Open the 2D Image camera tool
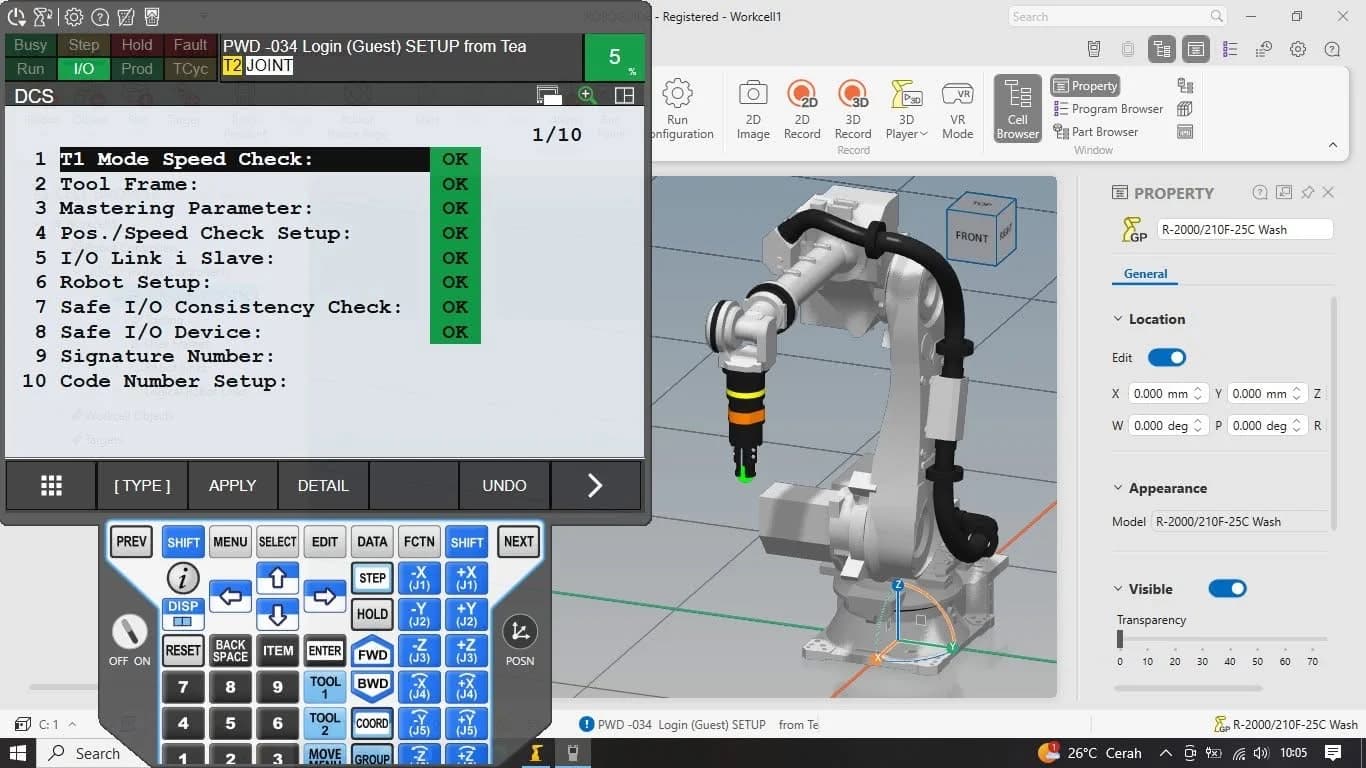The width and height of the screenshot is (1366, 768). [x=753, y=110]
